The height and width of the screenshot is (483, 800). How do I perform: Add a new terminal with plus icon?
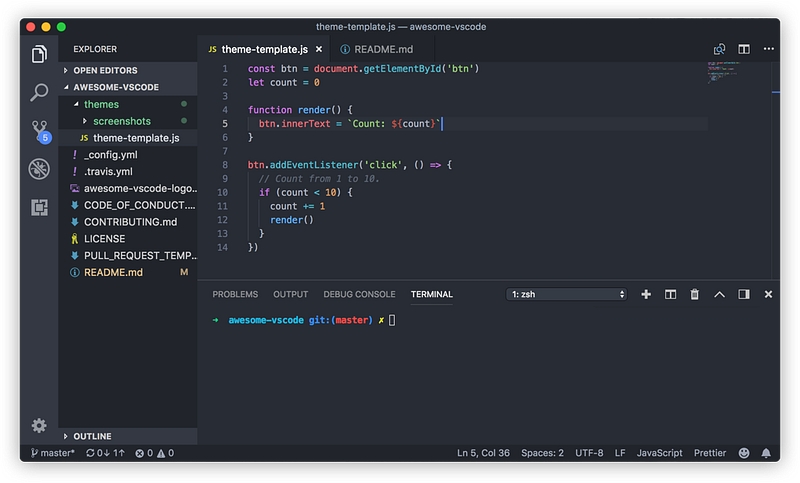click(x=646, y=294)
